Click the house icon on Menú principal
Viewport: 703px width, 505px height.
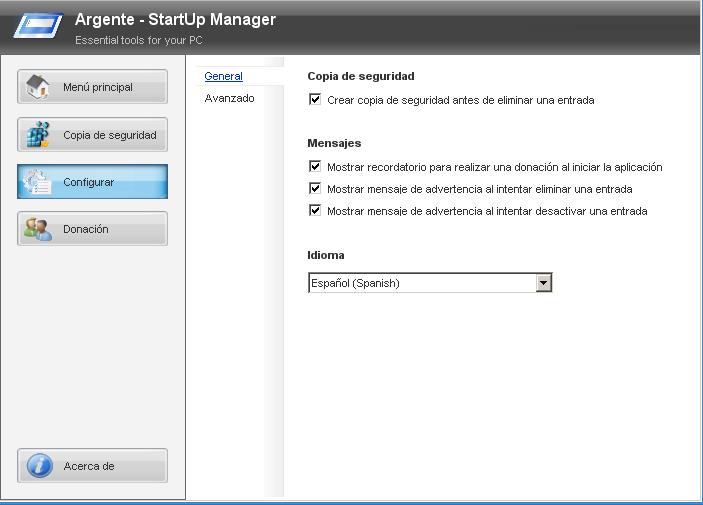coord(38,86)
